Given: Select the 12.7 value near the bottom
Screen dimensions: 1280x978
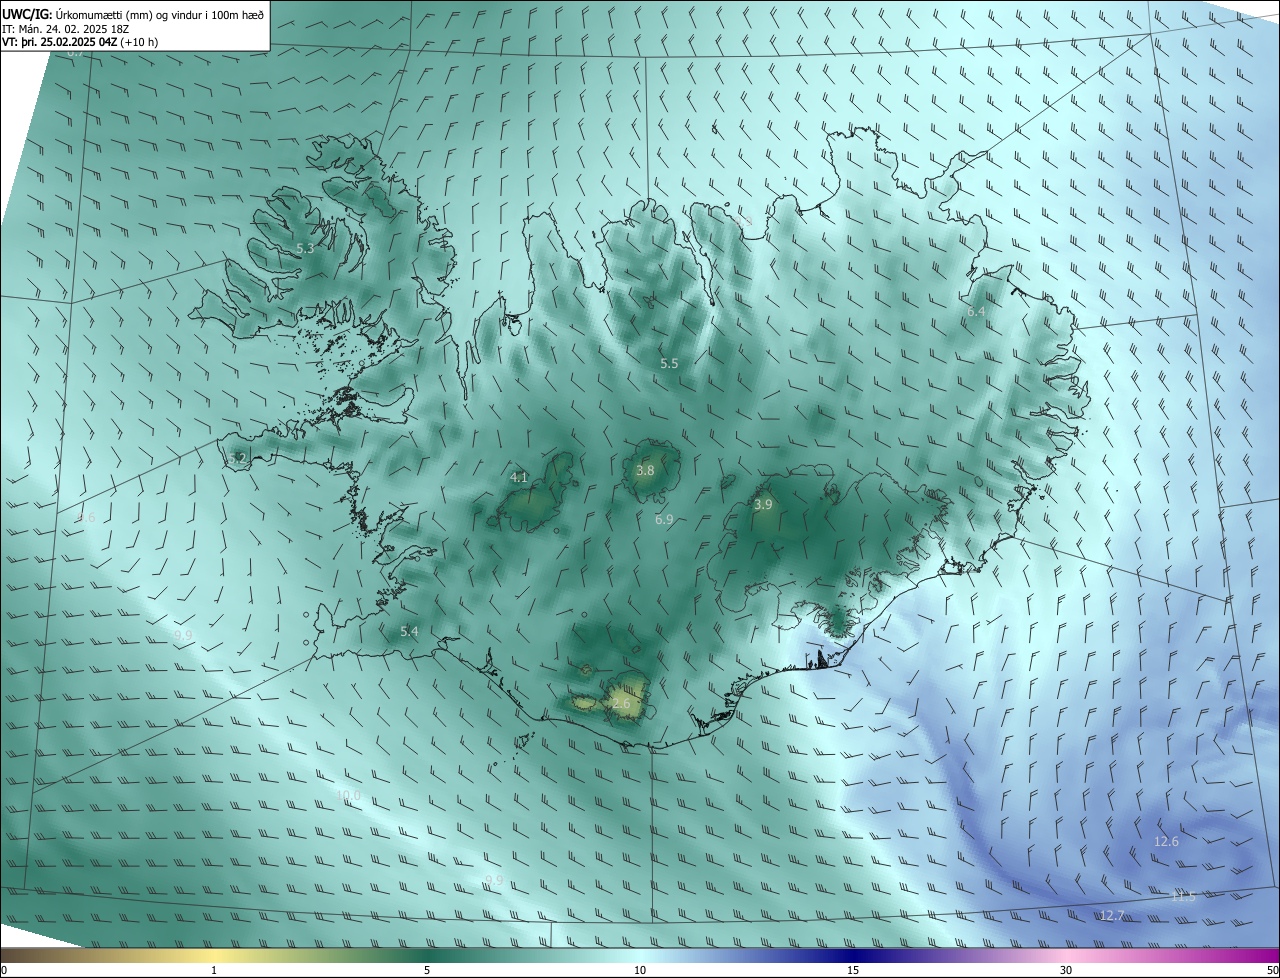Looking at the screenshot, I should [x=1112, y=916].
